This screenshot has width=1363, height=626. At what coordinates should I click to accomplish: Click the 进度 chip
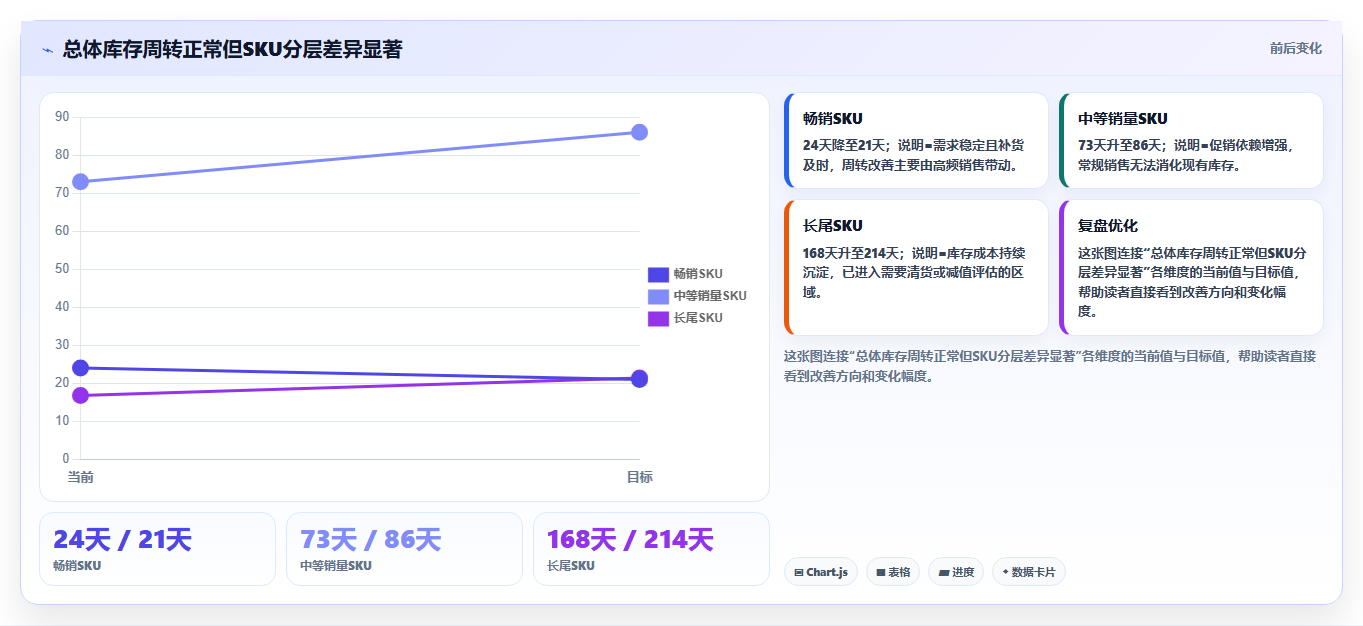(956, 572)
